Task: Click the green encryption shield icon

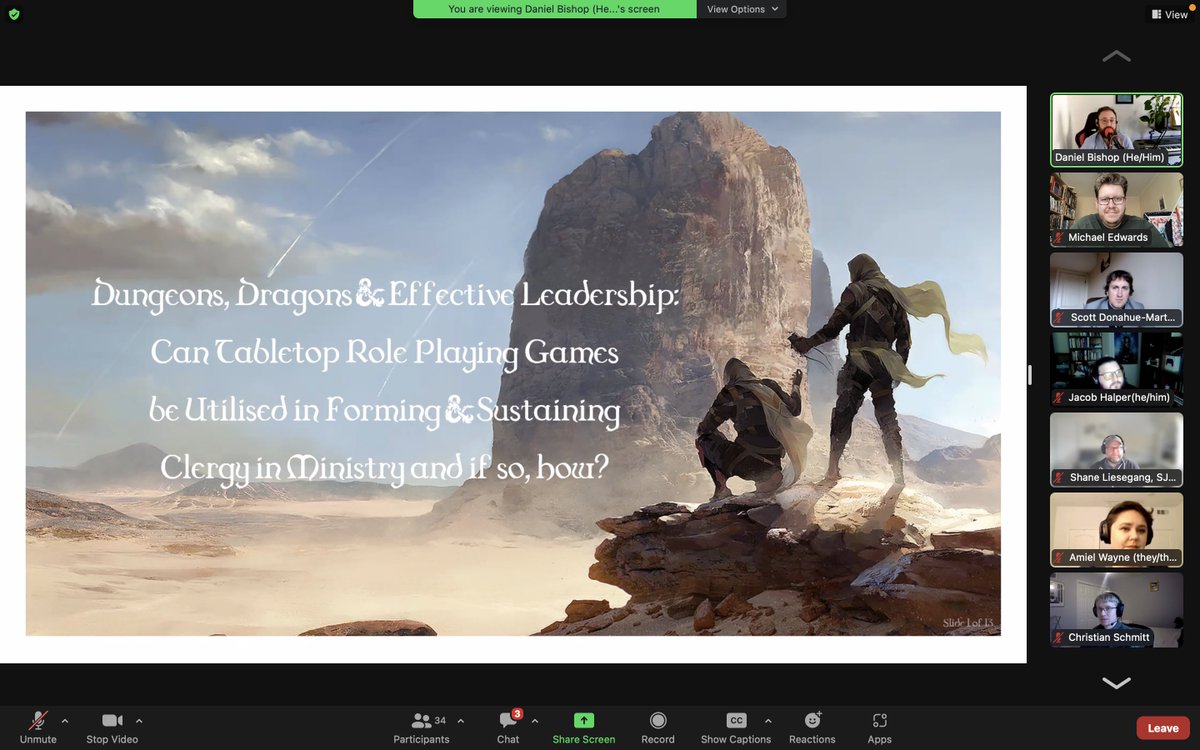Action: [x=13, y=14]
